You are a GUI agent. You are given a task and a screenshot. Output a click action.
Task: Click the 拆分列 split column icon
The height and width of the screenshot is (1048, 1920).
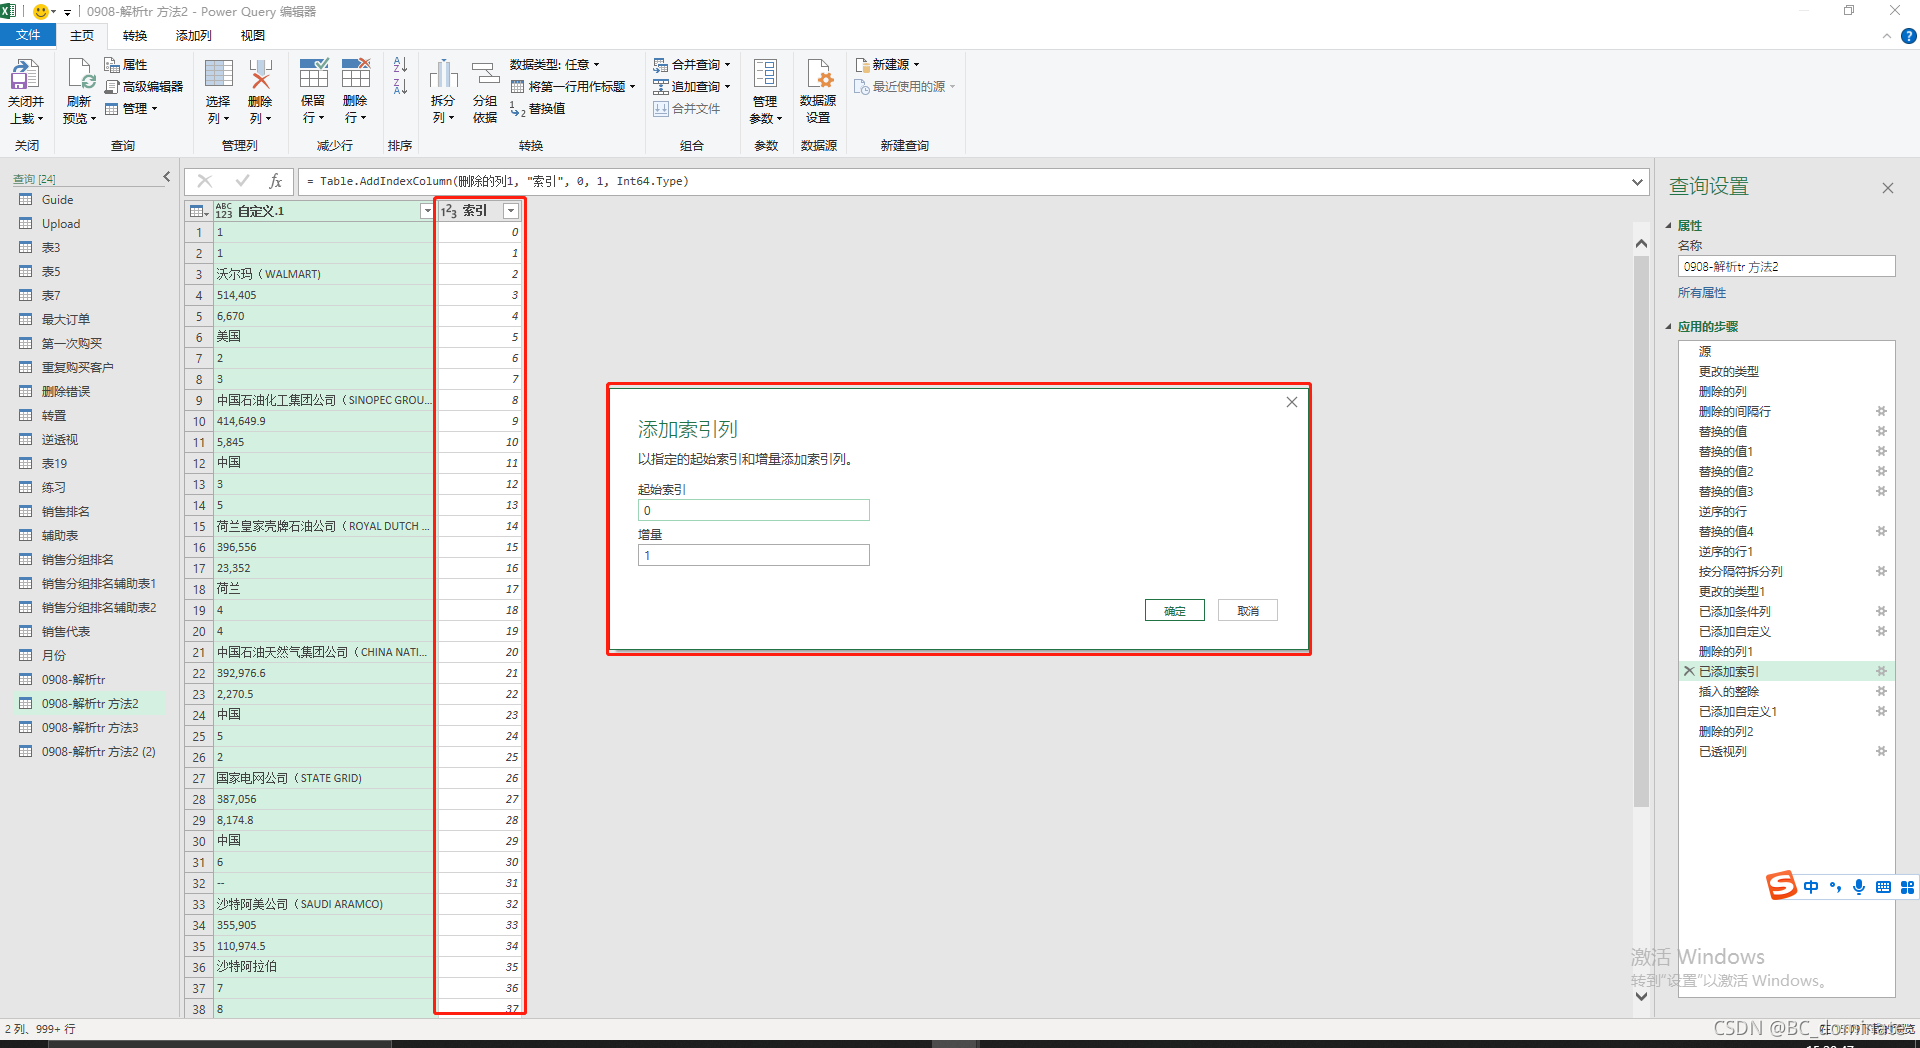point(443,75)
